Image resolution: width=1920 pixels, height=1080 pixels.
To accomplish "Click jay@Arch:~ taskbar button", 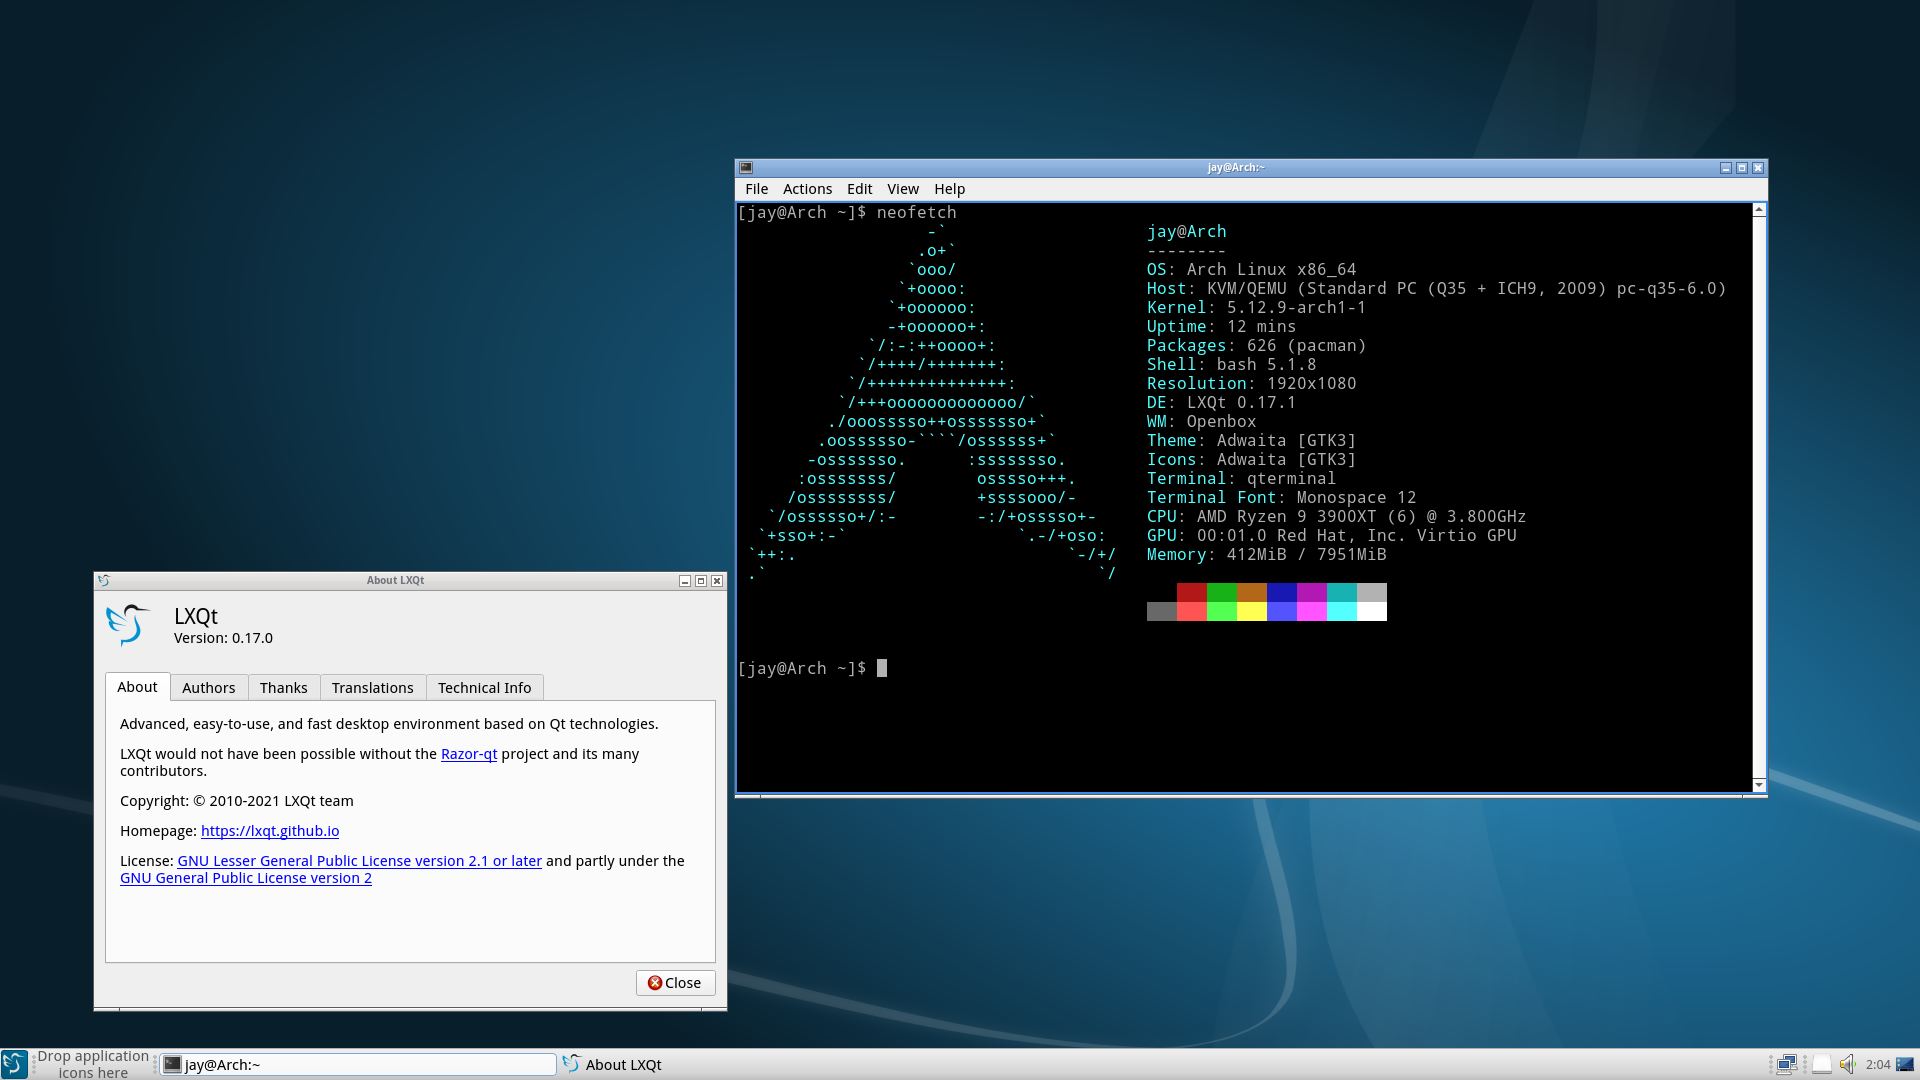I will point(358,1065).
